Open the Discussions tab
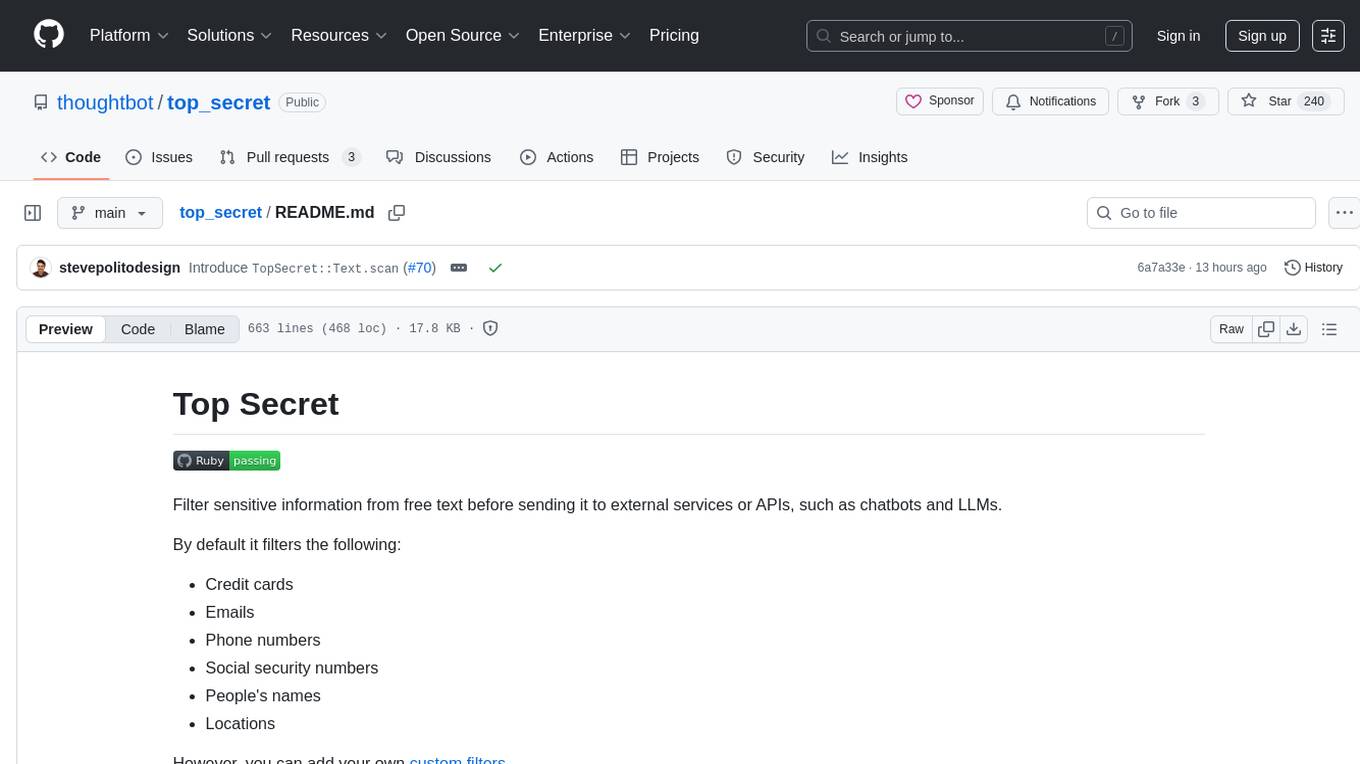The image size is (1360, 764). pyautogui.click(x=439, y=157)
